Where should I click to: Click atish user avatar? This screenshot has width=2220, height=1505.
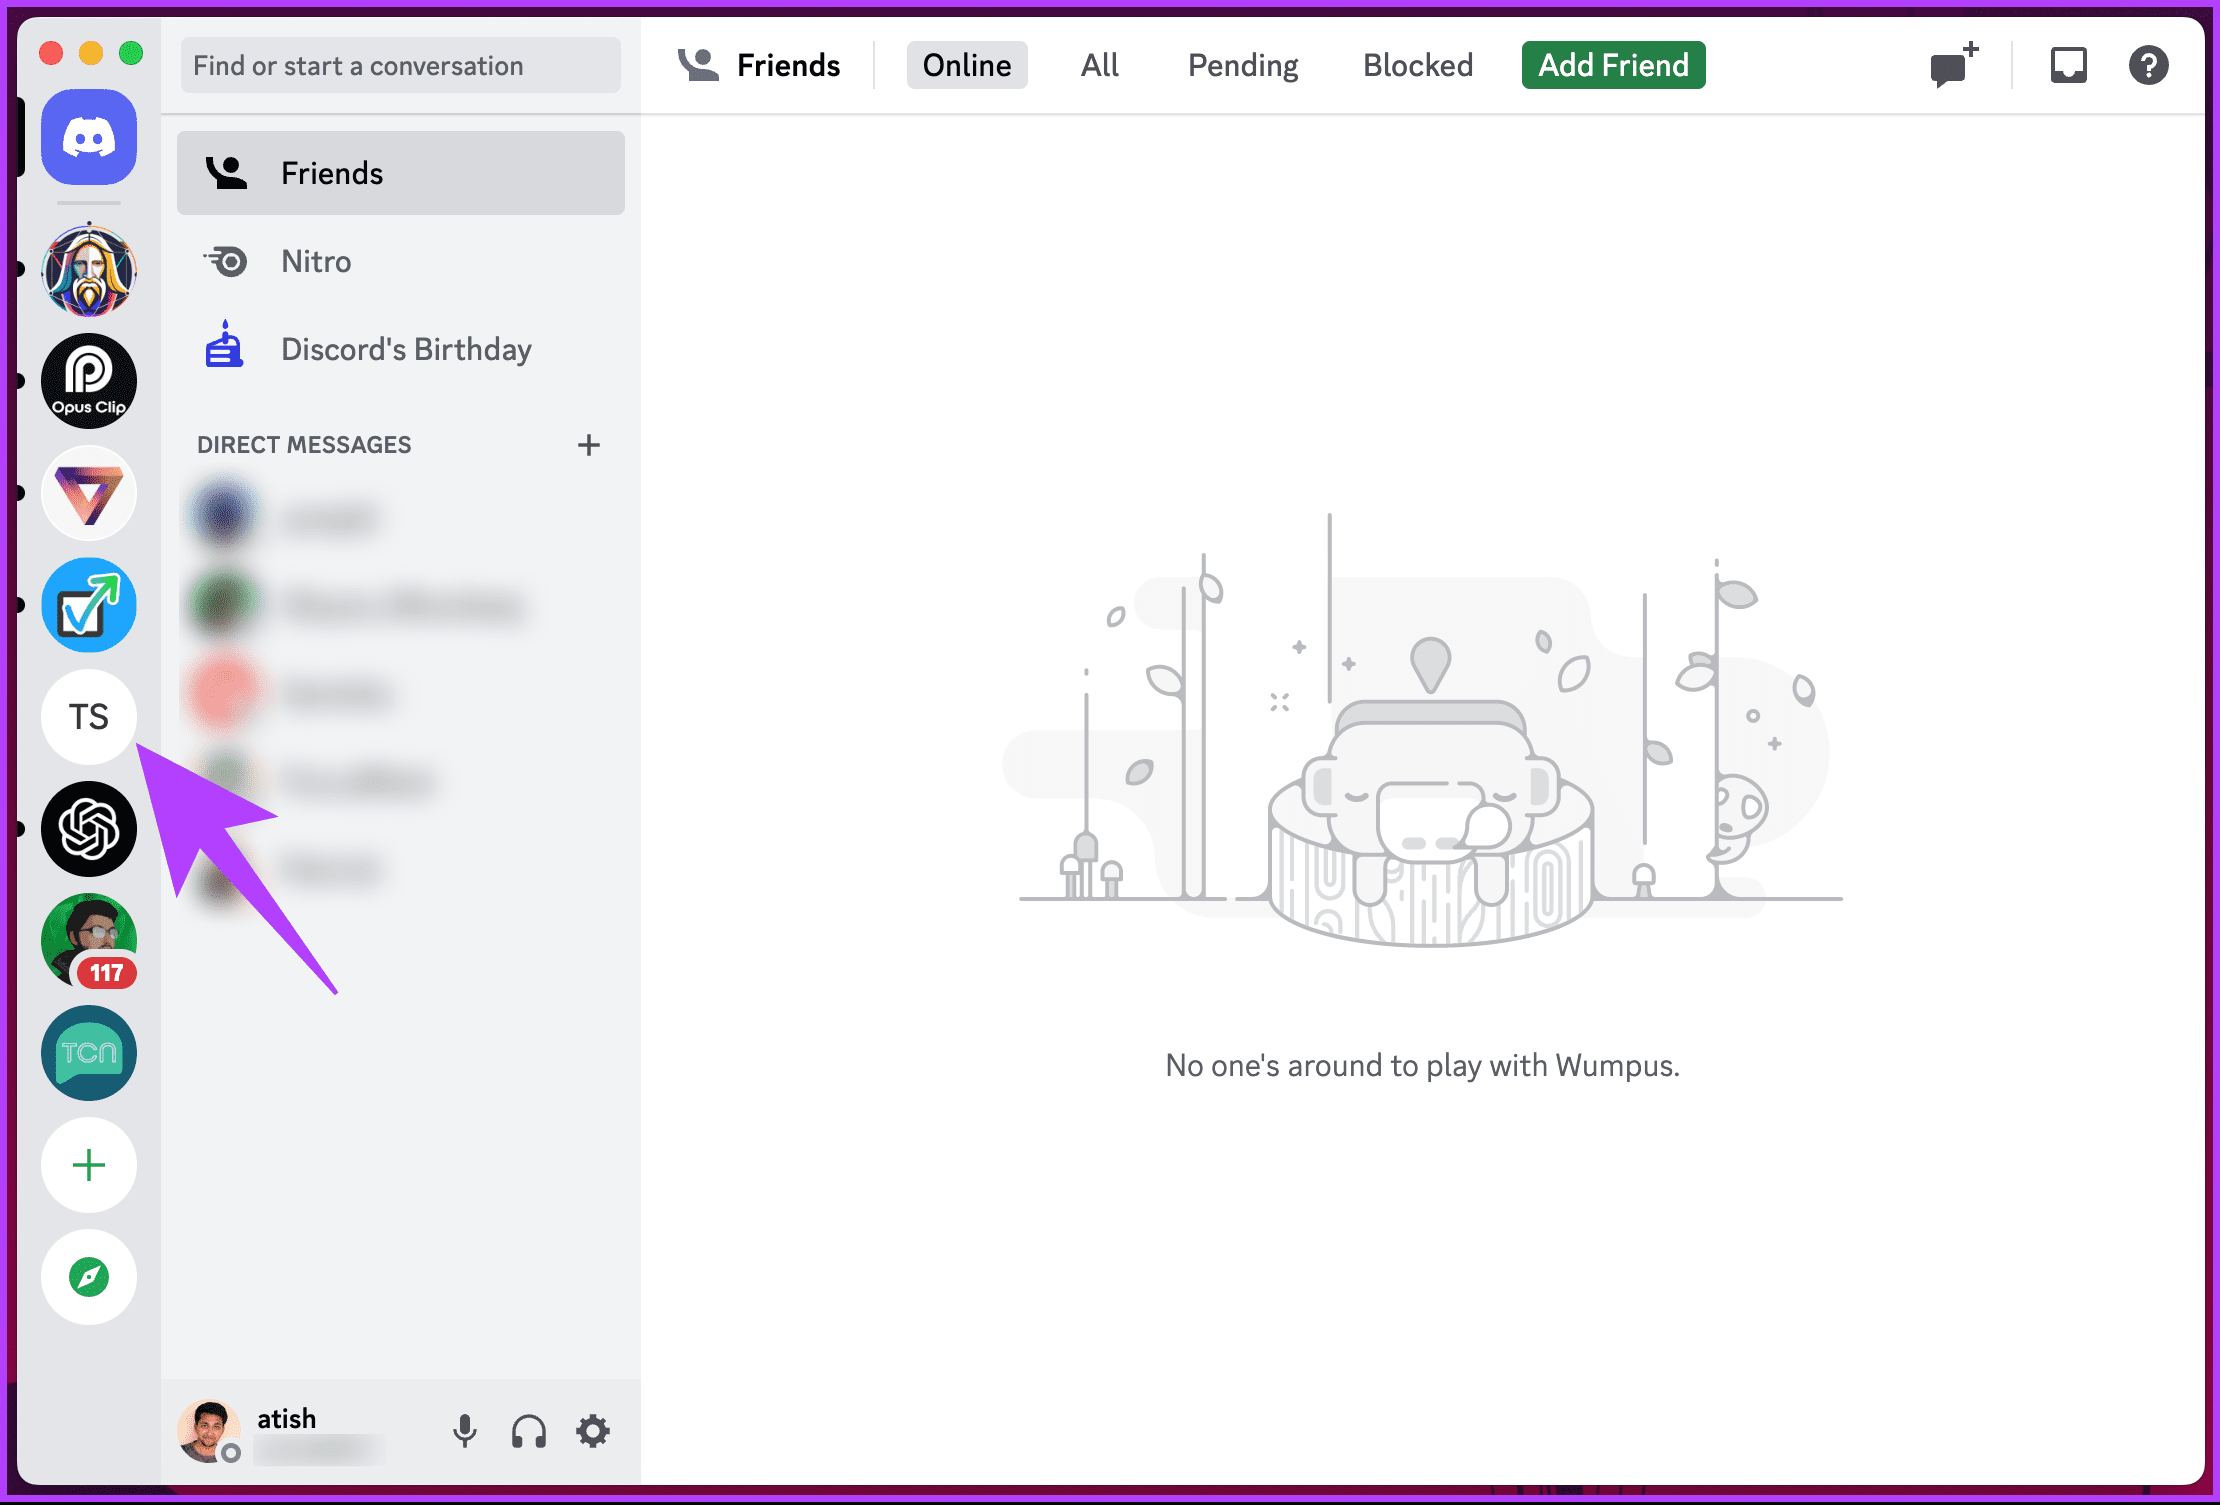209,1431
